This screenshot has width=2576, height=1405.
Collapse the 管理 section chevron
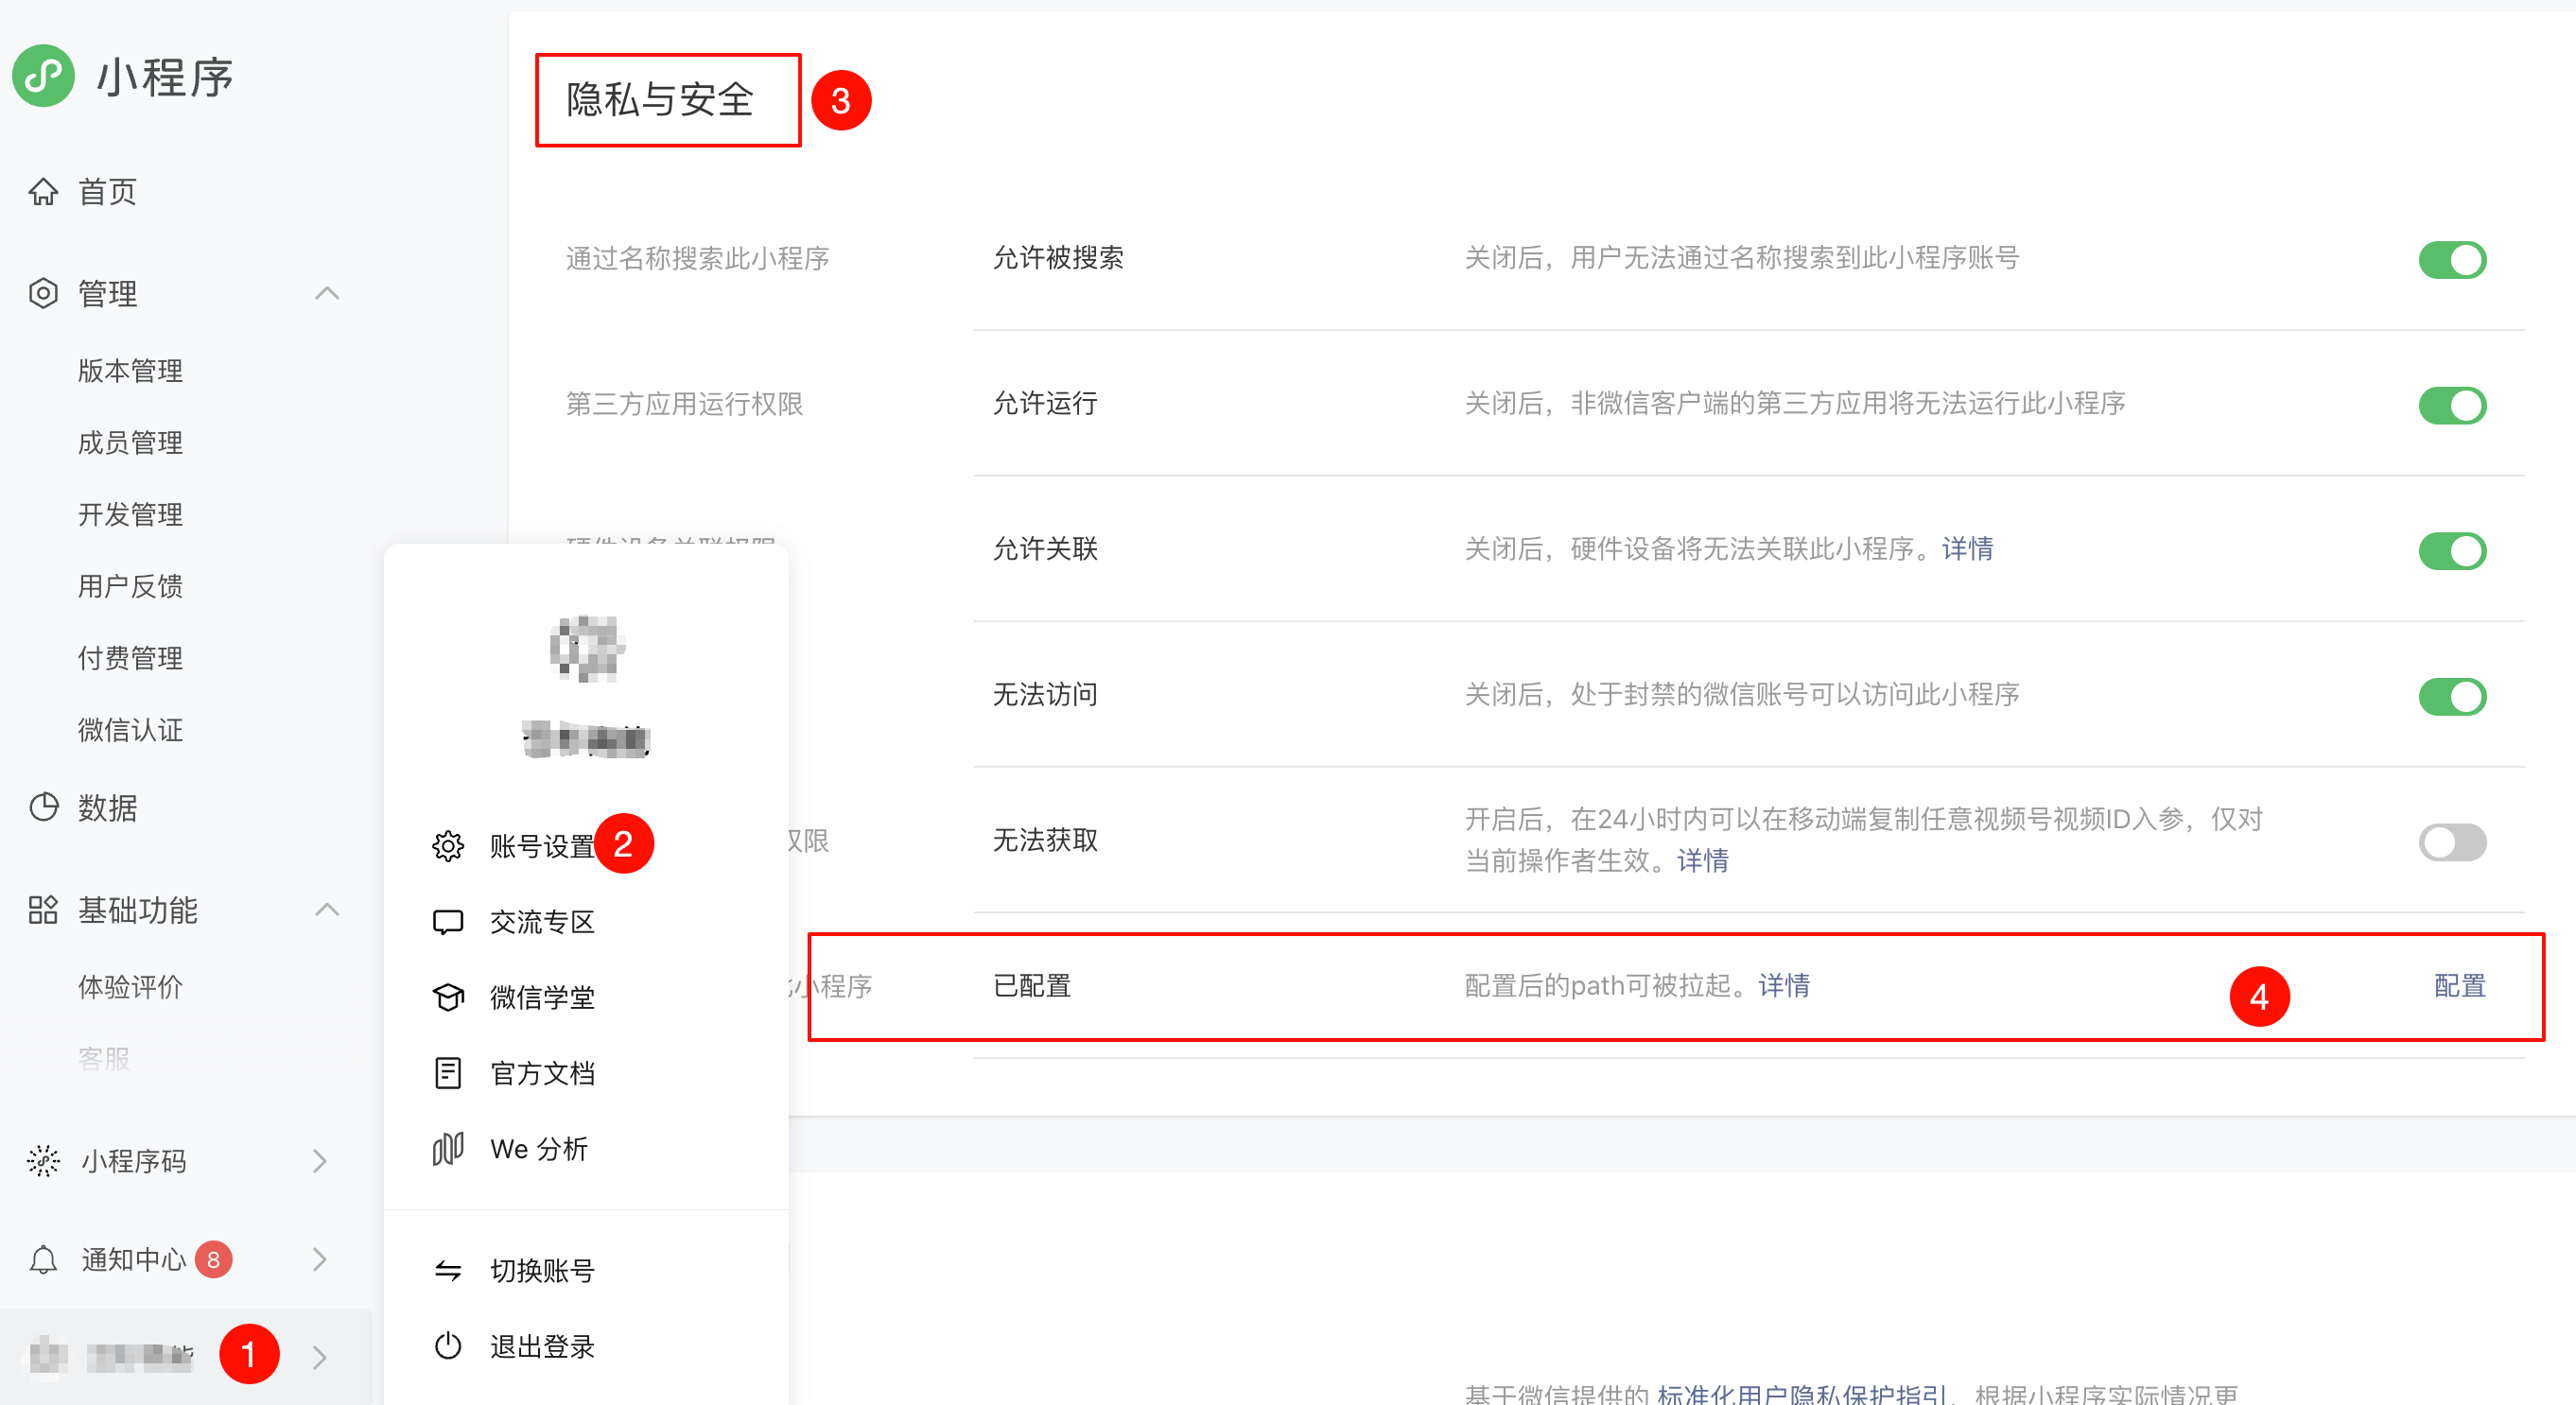tap(327, 293)
